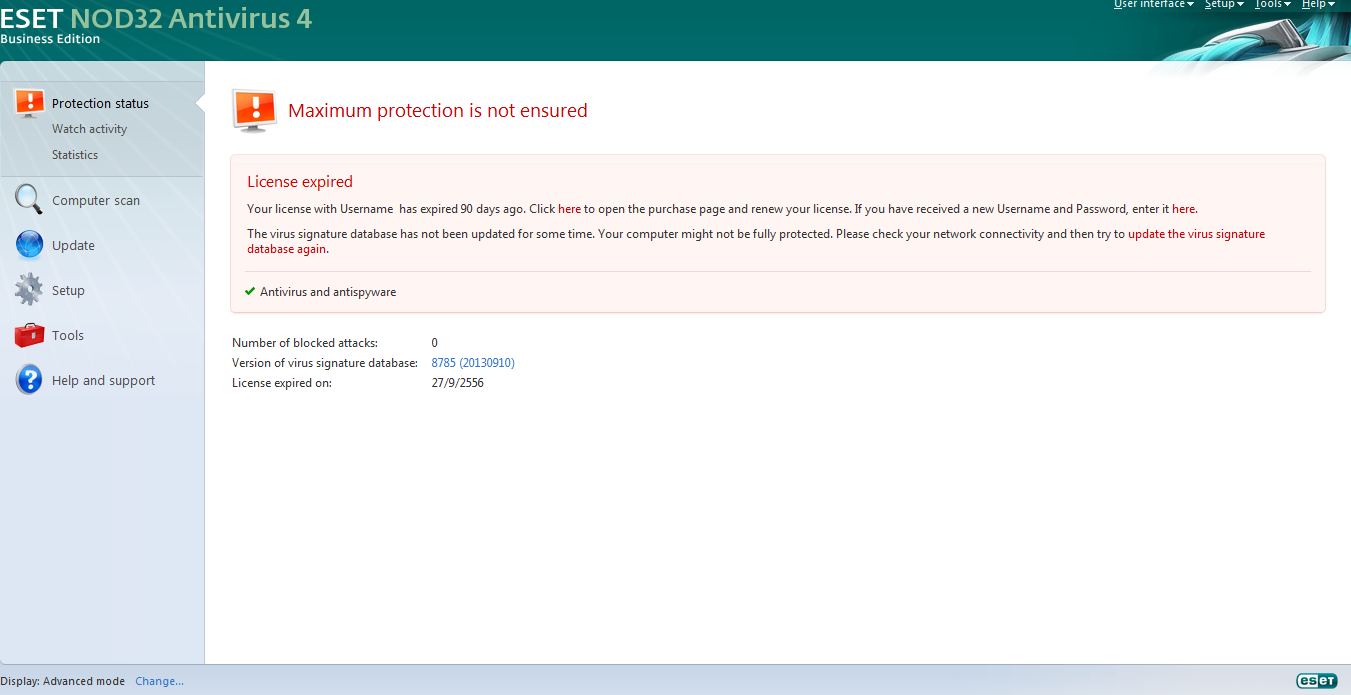
Task: Click the ESET NOD32 Antivirus 4 title
Action: [x=156, y=18]
